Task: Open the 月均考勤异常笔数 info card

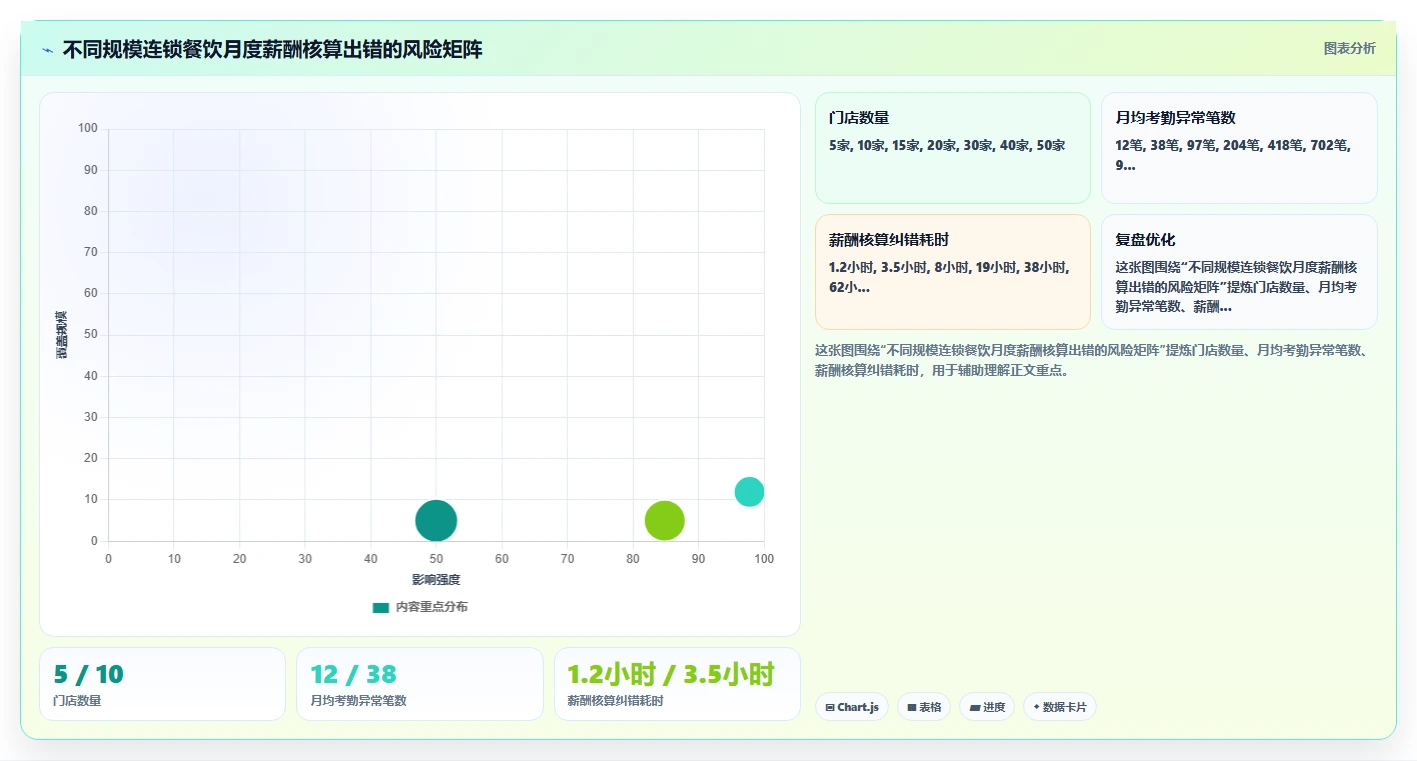Action: coord(1239,148)
